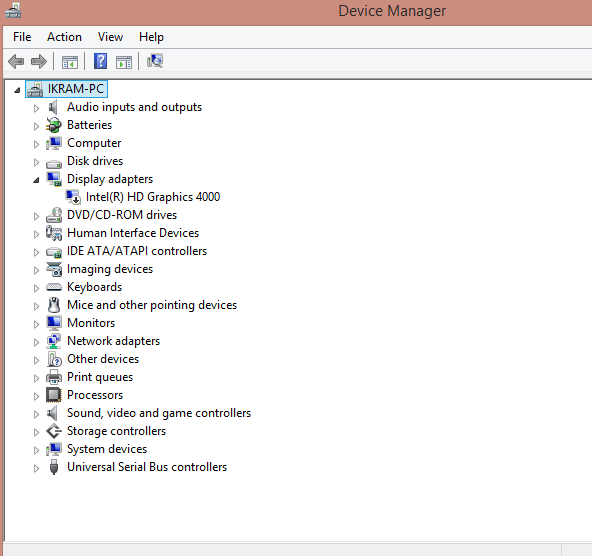This screenshot has height=556, width=592.
Task: Click the Show/Hide Action Pane icon
Action: [124, 62]
